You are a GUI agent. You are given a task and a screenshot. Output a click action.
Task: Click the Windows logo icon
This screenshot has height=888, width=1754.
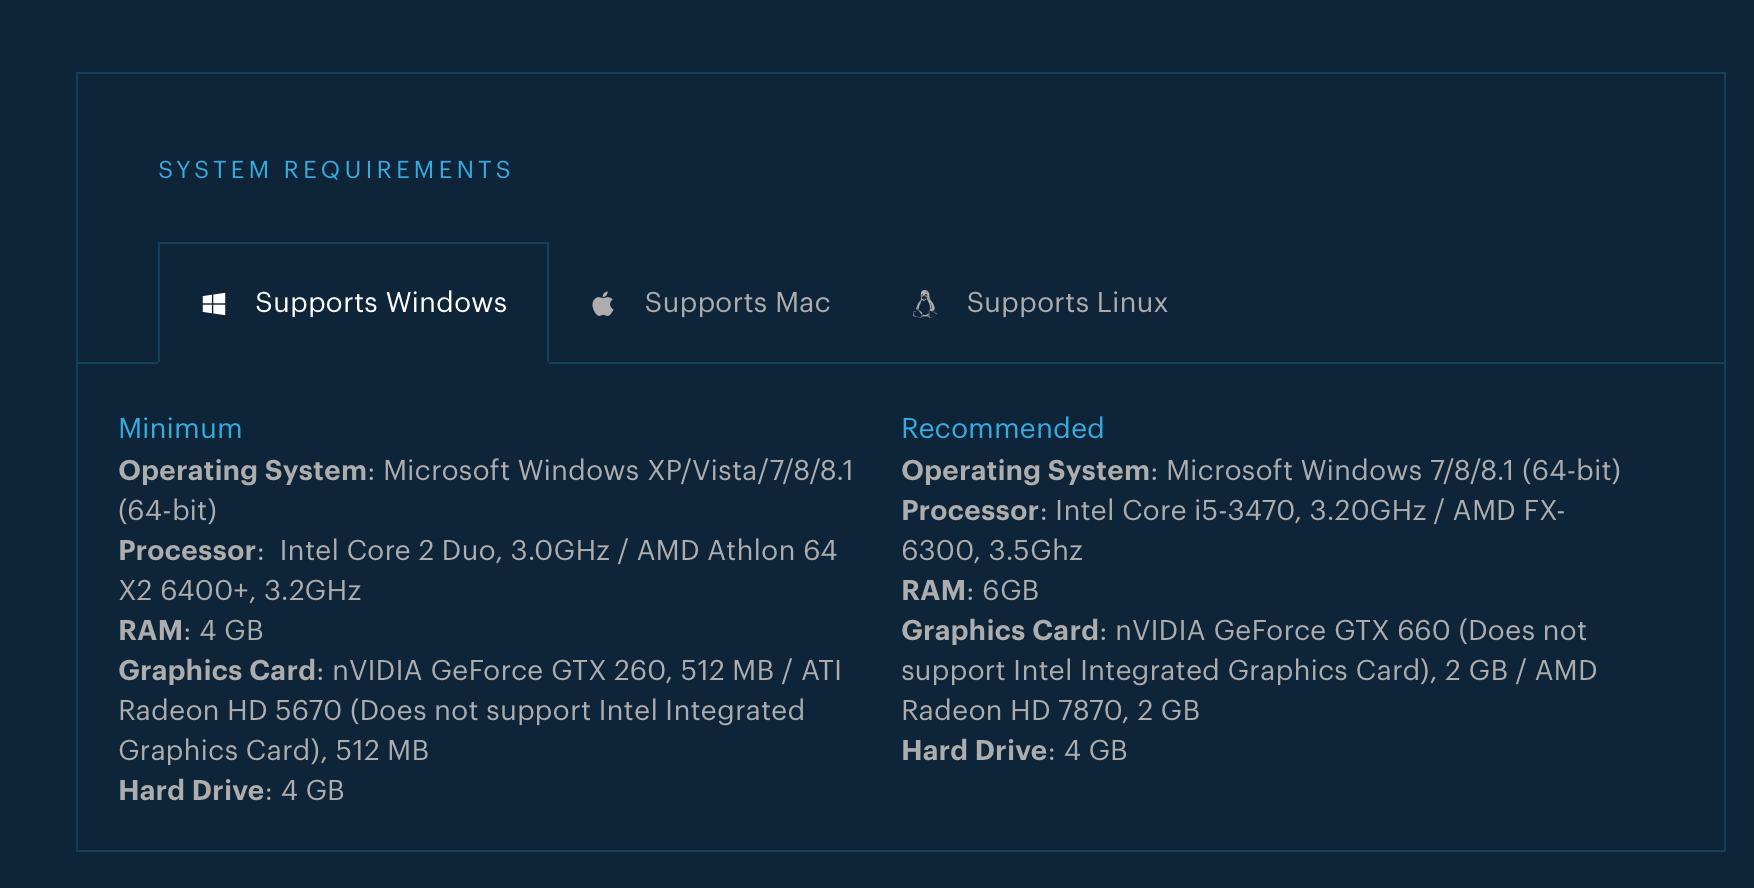214,304
